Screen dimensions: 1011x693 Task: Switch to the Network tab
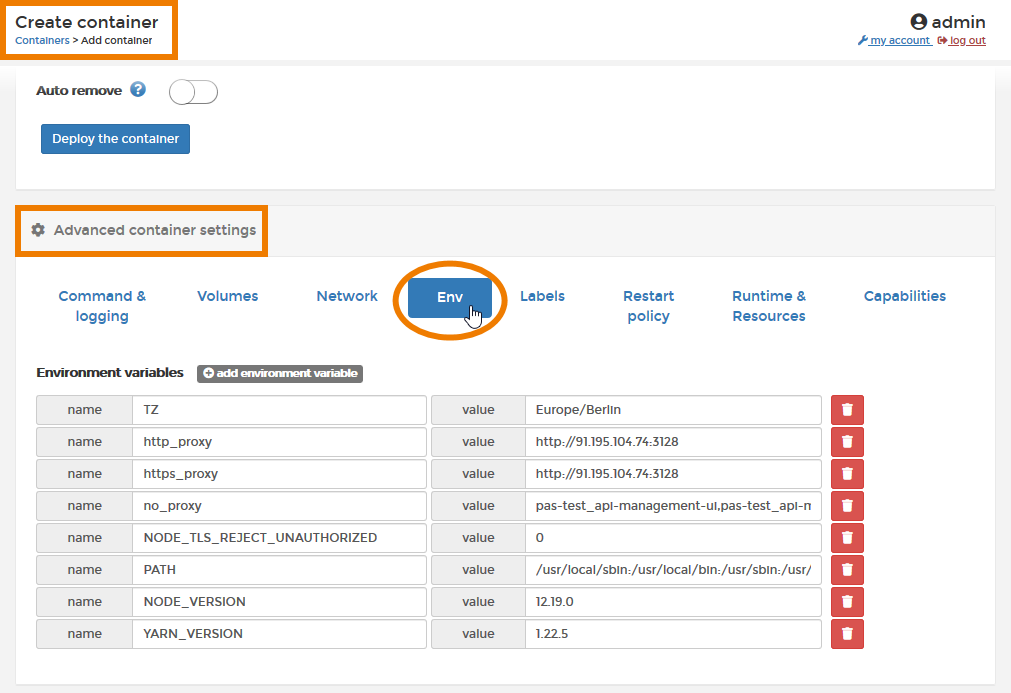coord(347,296)
